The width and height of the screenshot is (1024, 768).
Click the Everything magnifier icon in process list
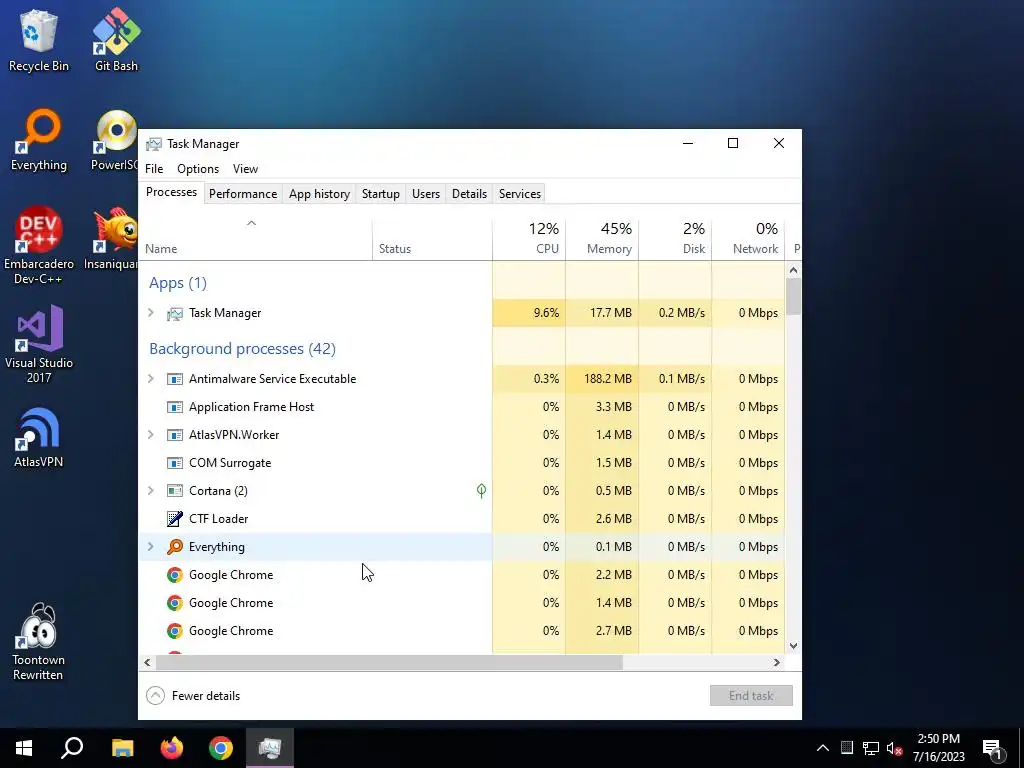174,547
